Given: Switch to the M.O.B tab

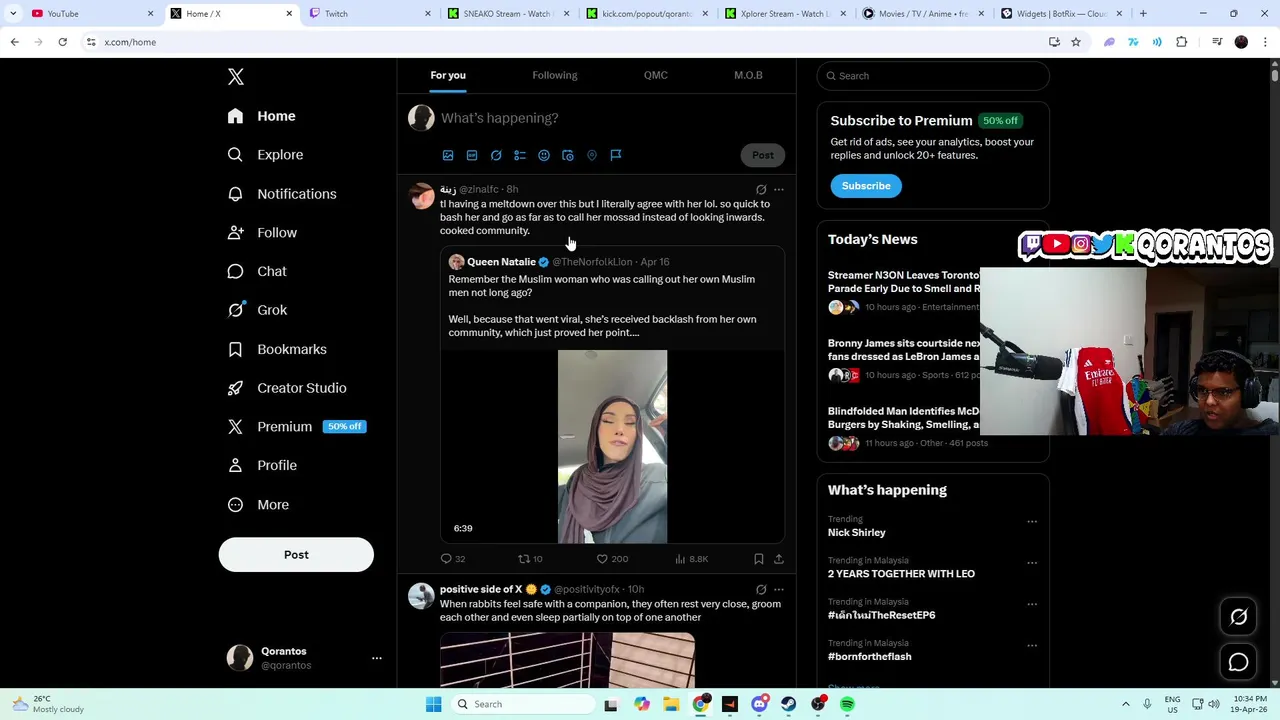Looking at the screenshot, I should [748, 75].
